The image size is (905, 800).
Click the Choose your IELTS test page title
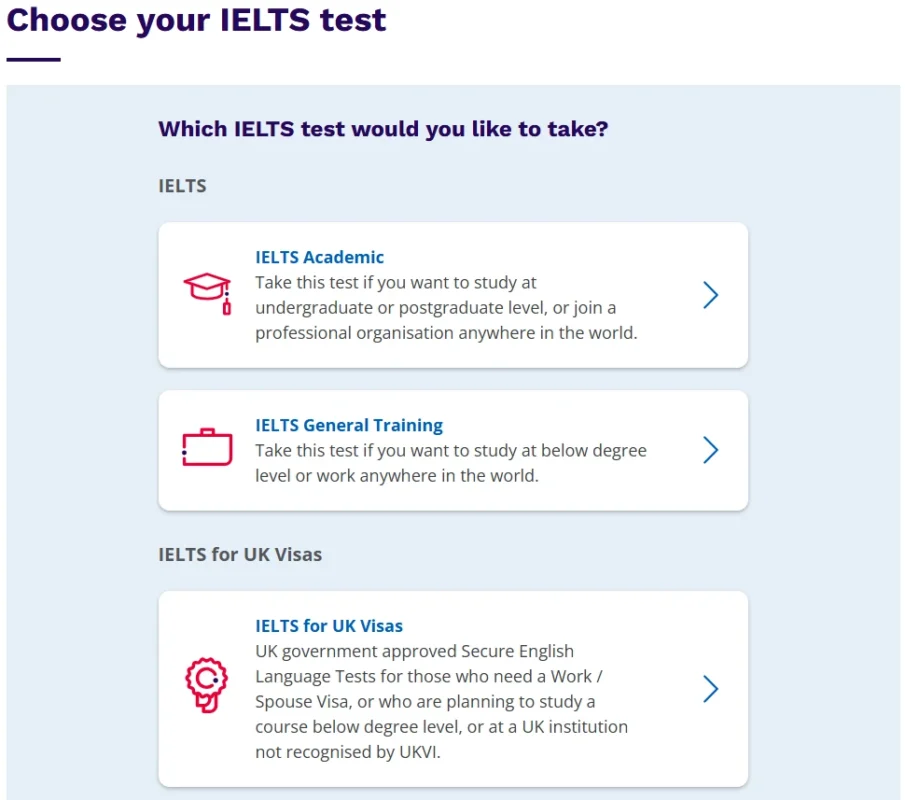[x=196, y=20]
